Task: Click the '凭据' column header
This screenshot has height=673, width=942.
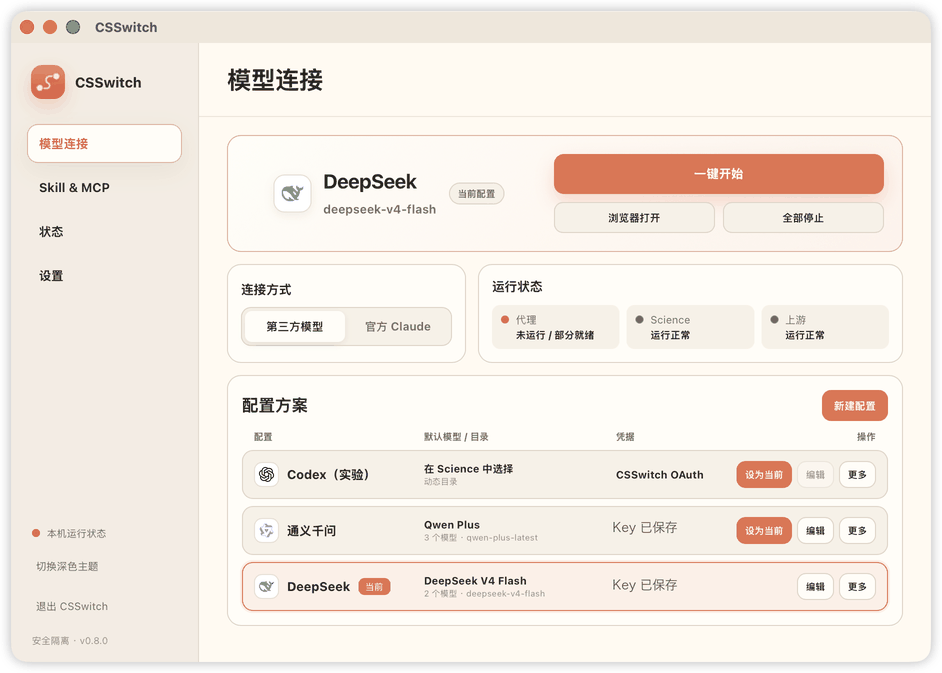Action: pos(625,437)
